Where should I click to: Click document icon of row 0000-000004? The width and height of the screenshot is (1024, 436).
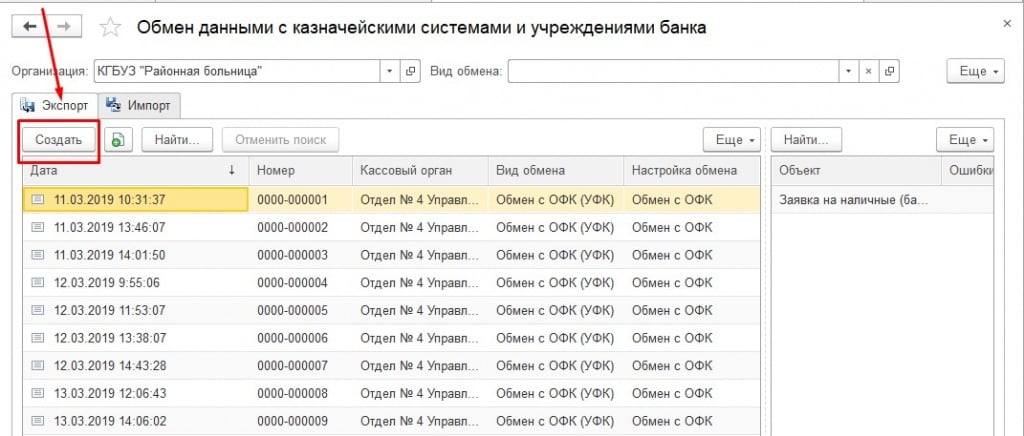pos(38,283)
